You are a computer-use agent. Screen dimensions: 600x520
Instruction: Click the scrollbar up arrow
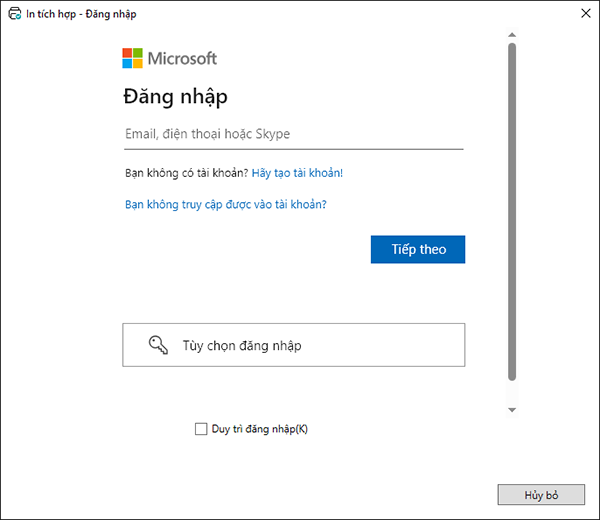(512, 35)
